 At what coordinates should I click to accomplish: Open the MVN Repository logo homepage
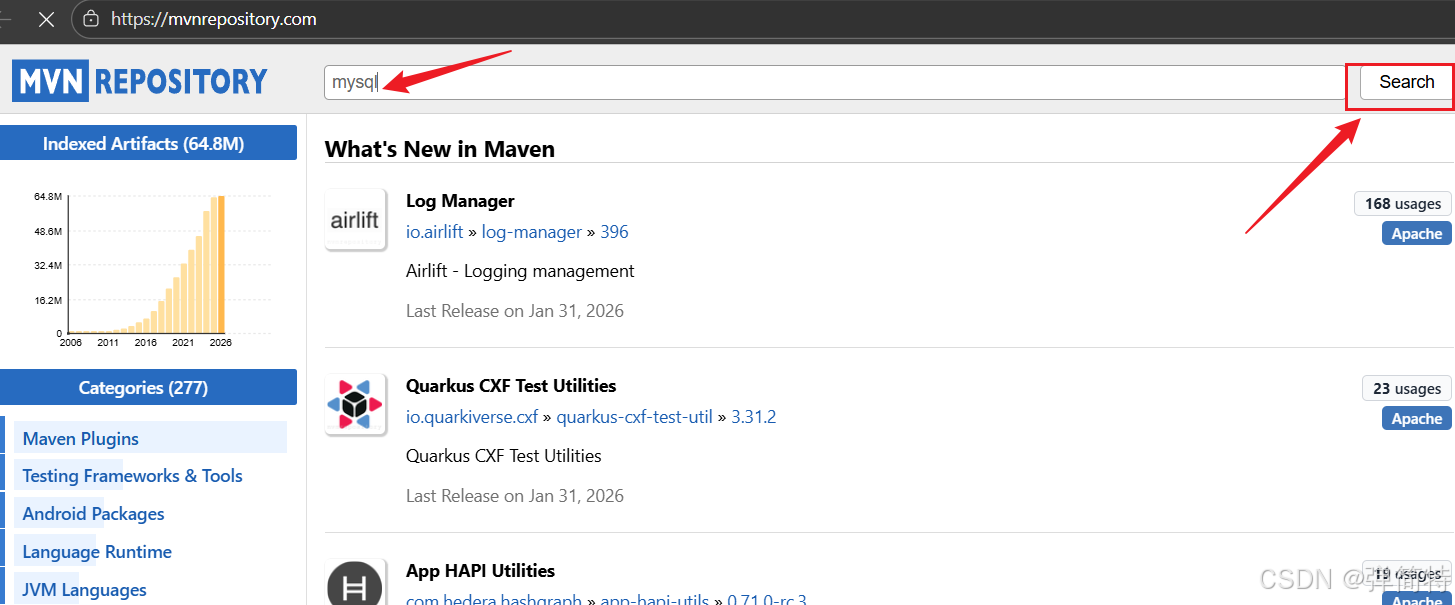140,81
